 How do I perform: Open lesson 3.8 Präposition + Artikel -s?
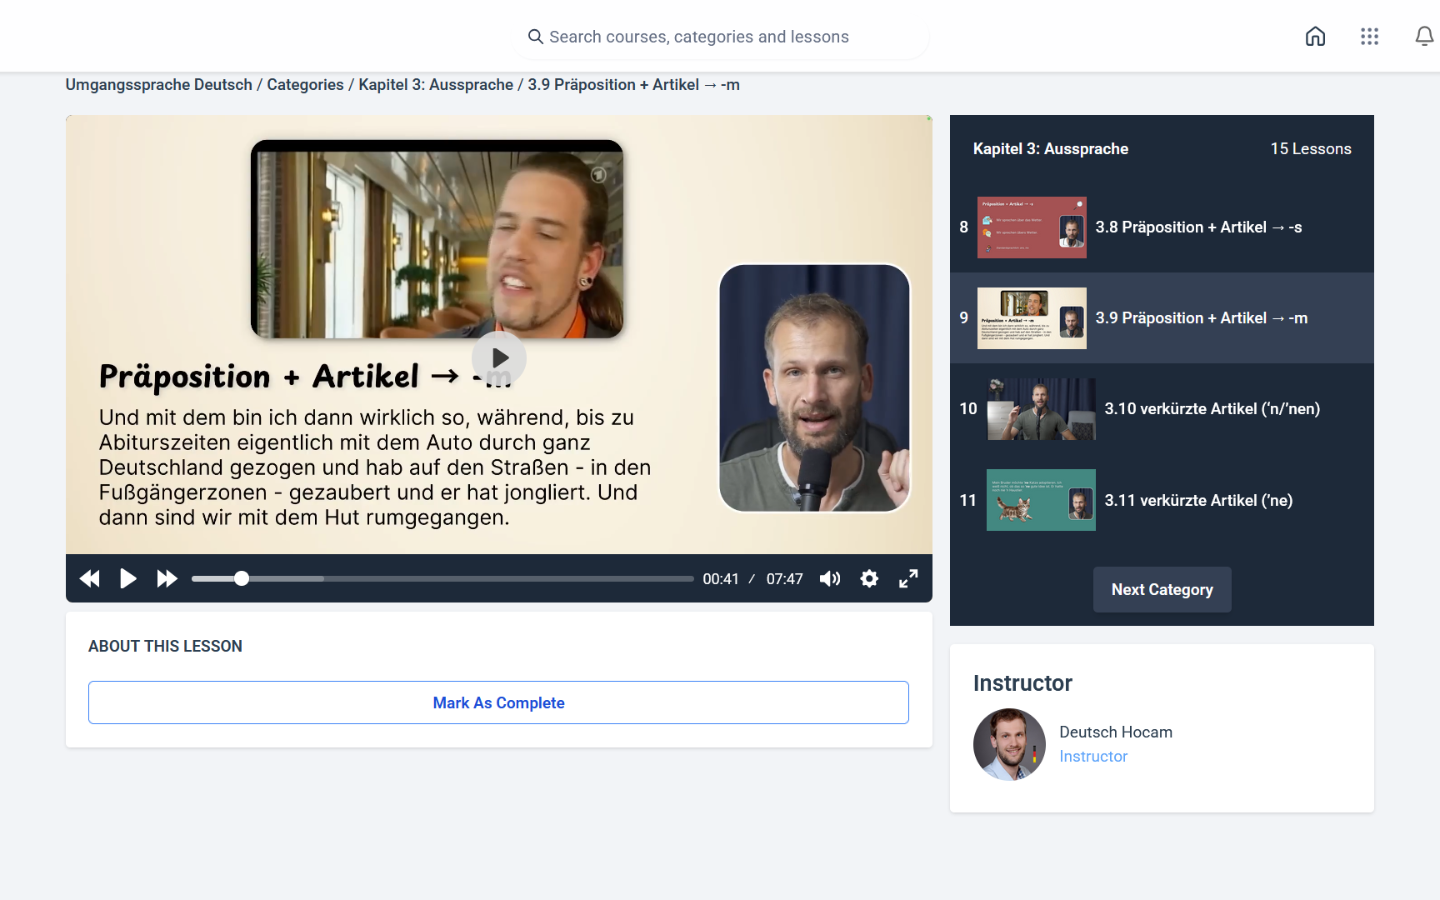click(1198, 228)
